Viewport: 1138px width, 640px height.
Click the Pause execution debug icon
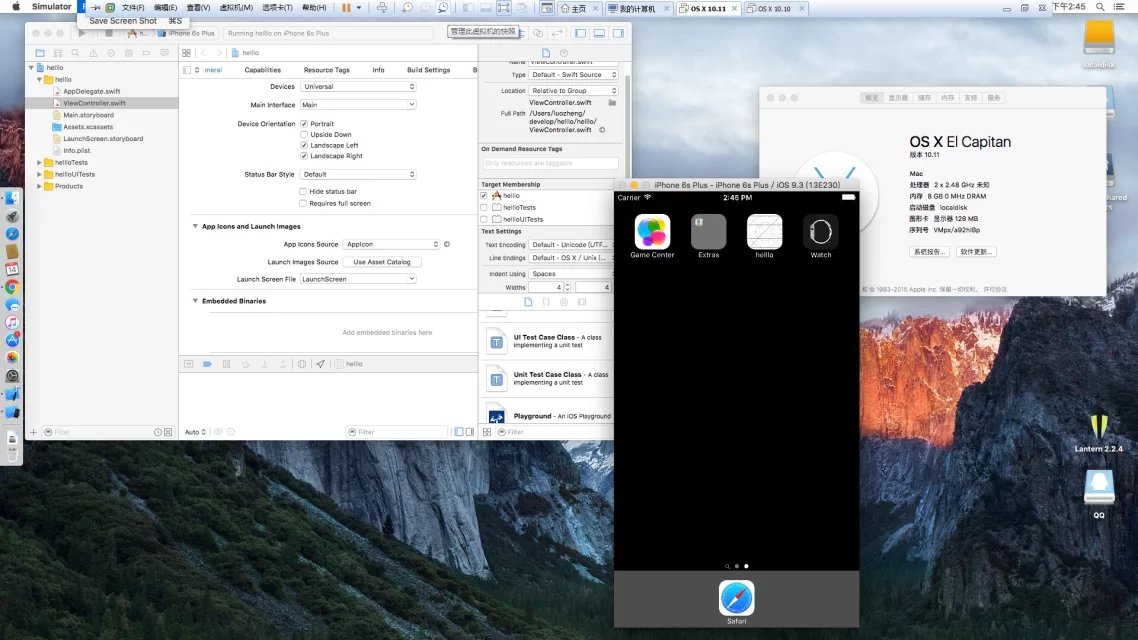click(226, 364)
